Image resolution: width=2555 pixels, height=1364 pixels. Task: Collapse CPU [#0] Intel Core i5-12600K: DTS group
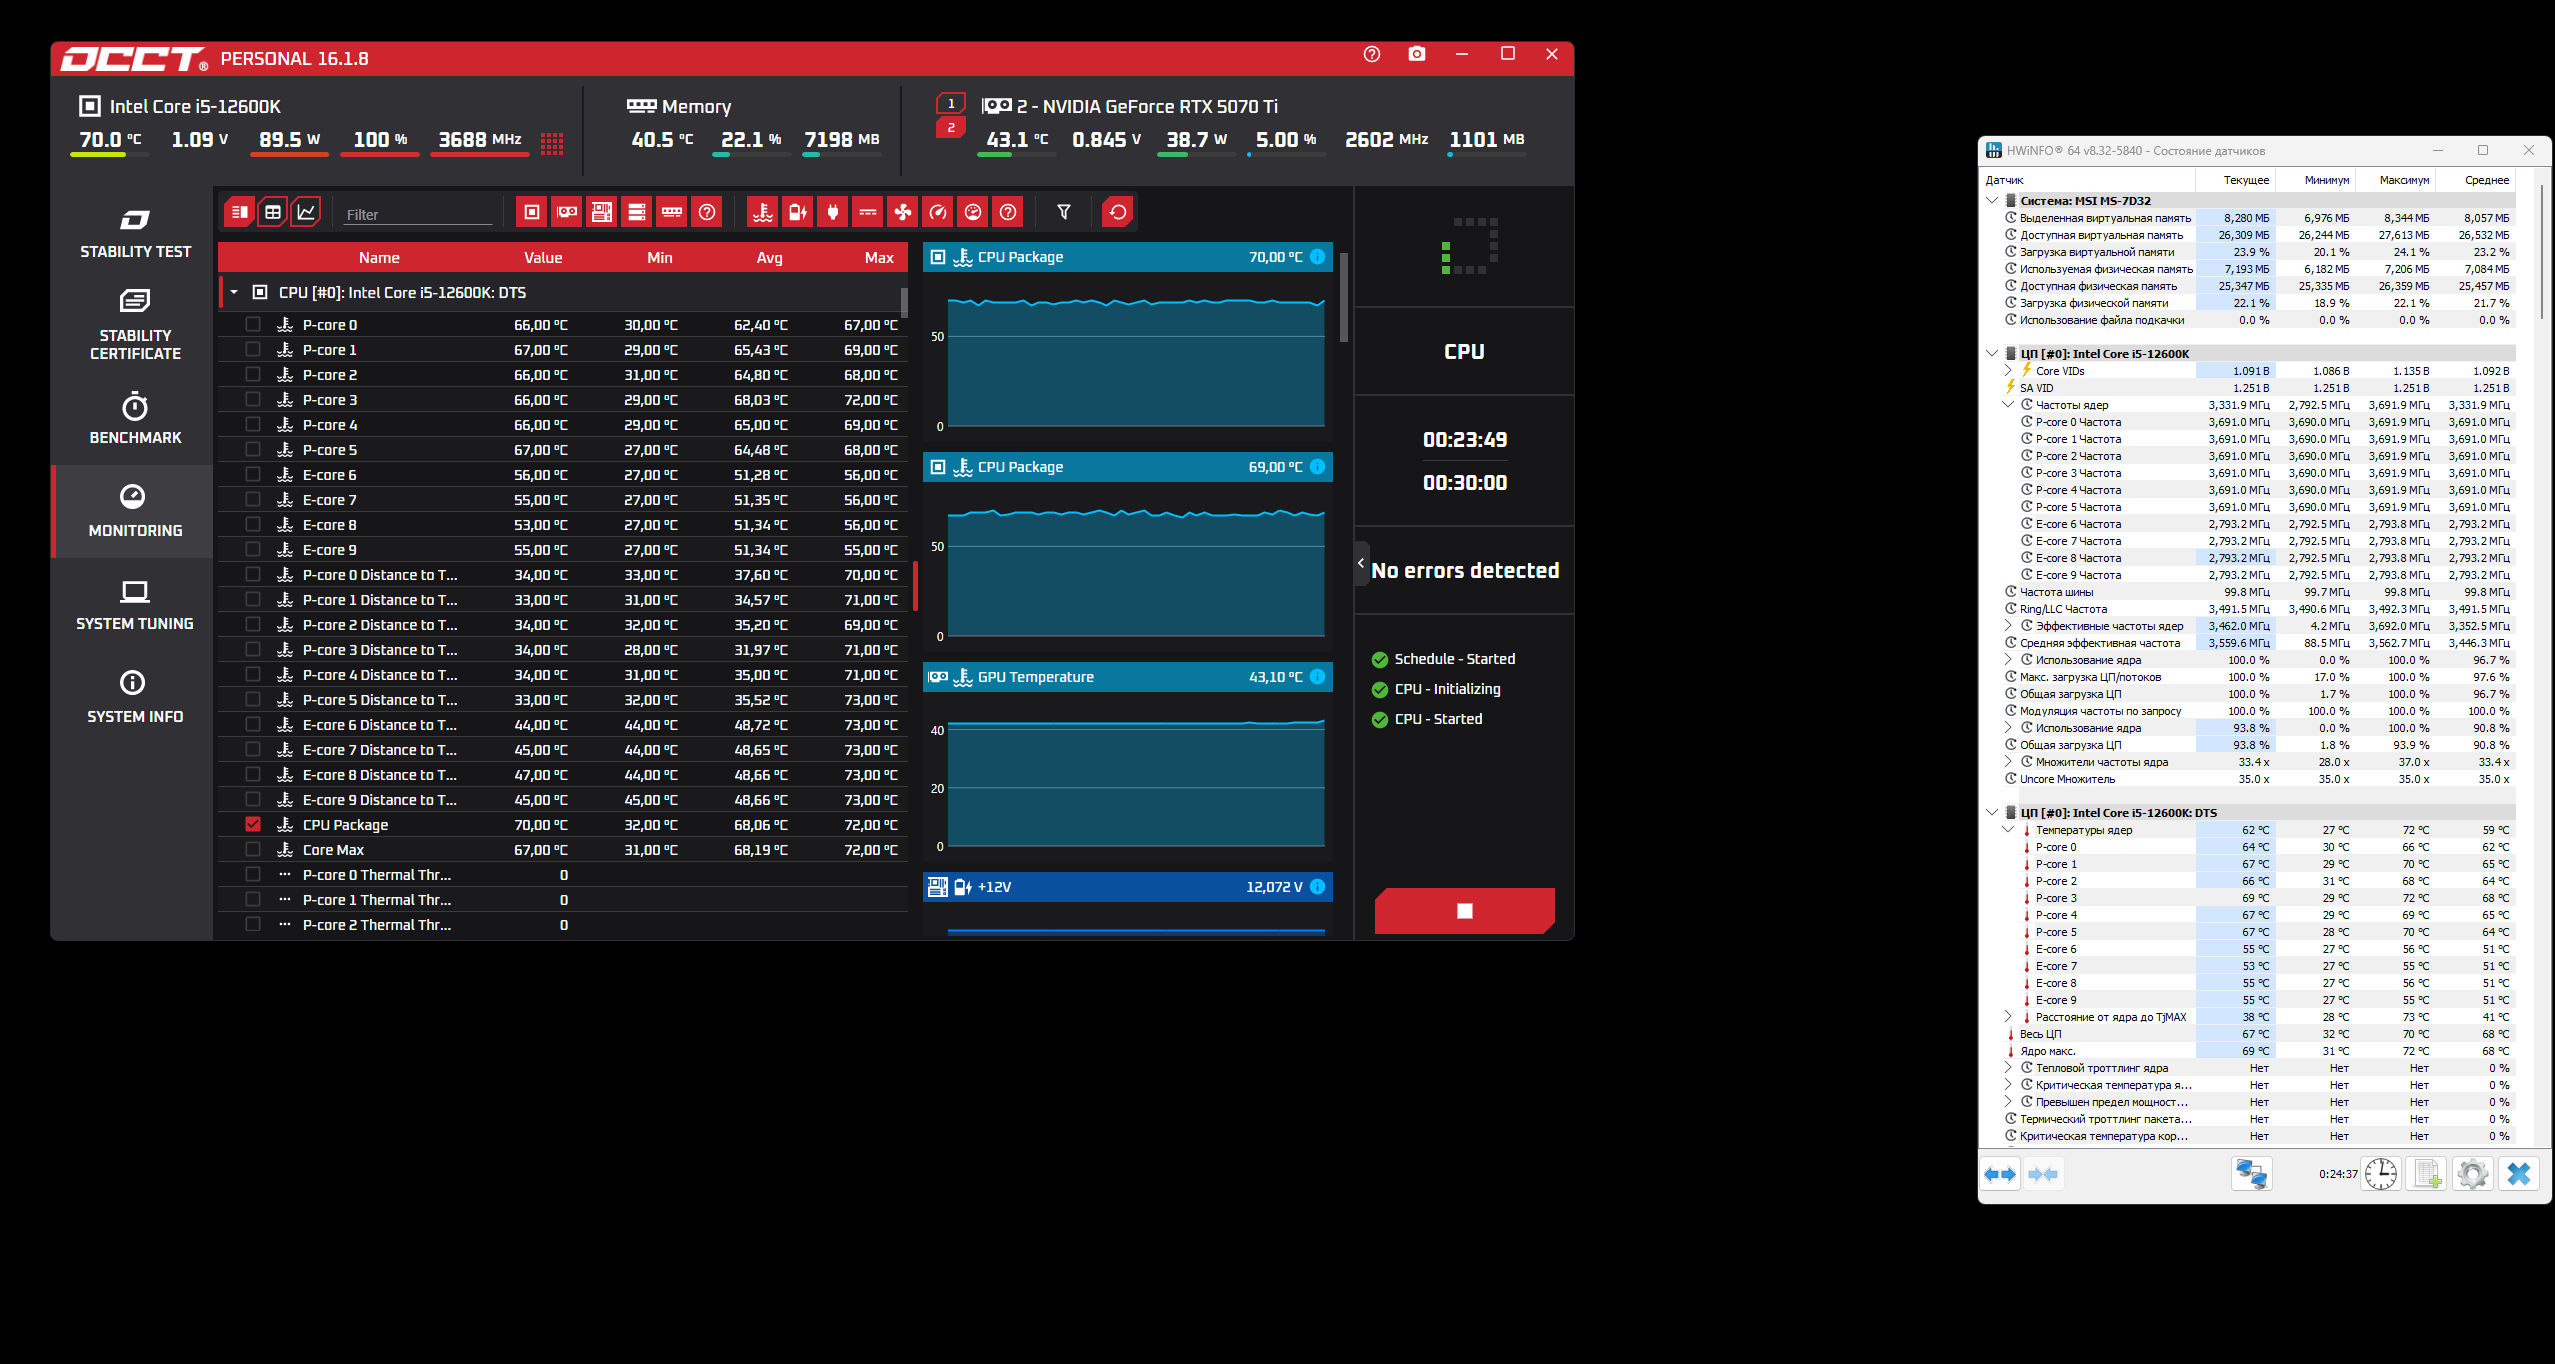234,293
